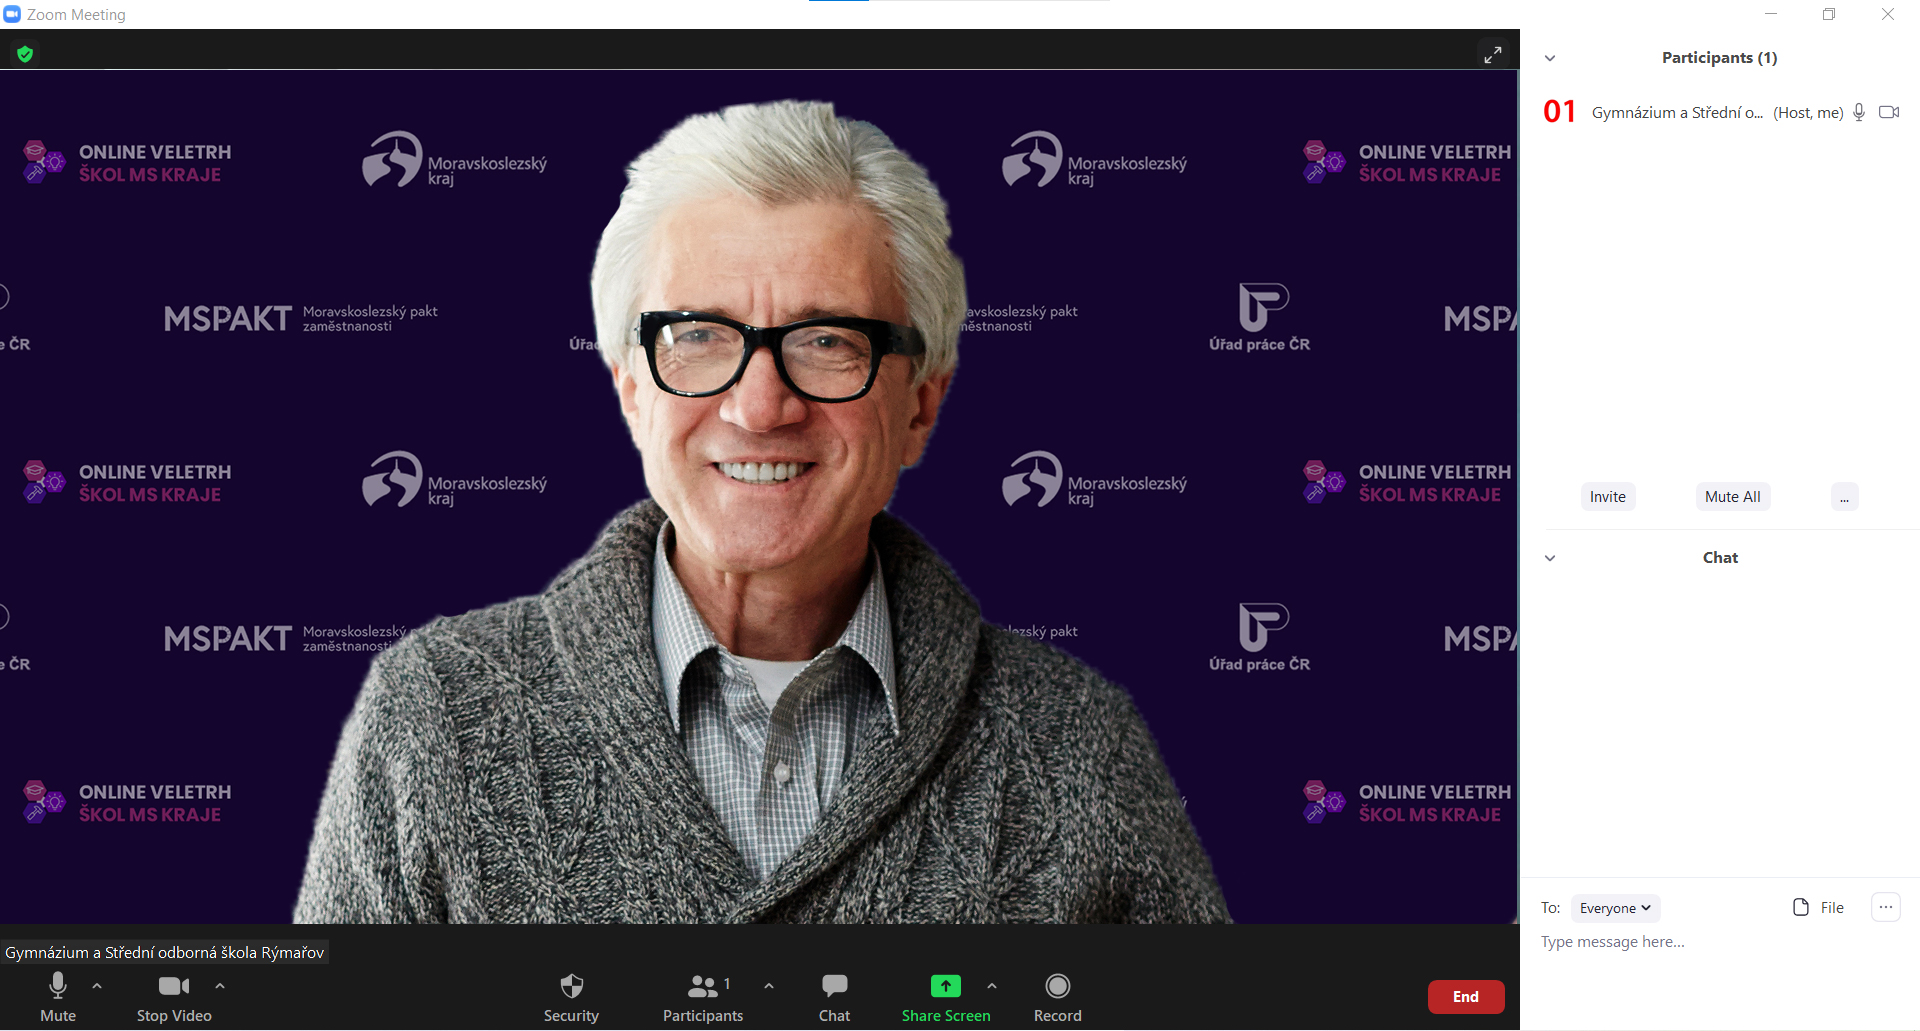Open audio options arrow next to Mute
This screenshot has height=1031, width=1920.
tap(97, 986)
